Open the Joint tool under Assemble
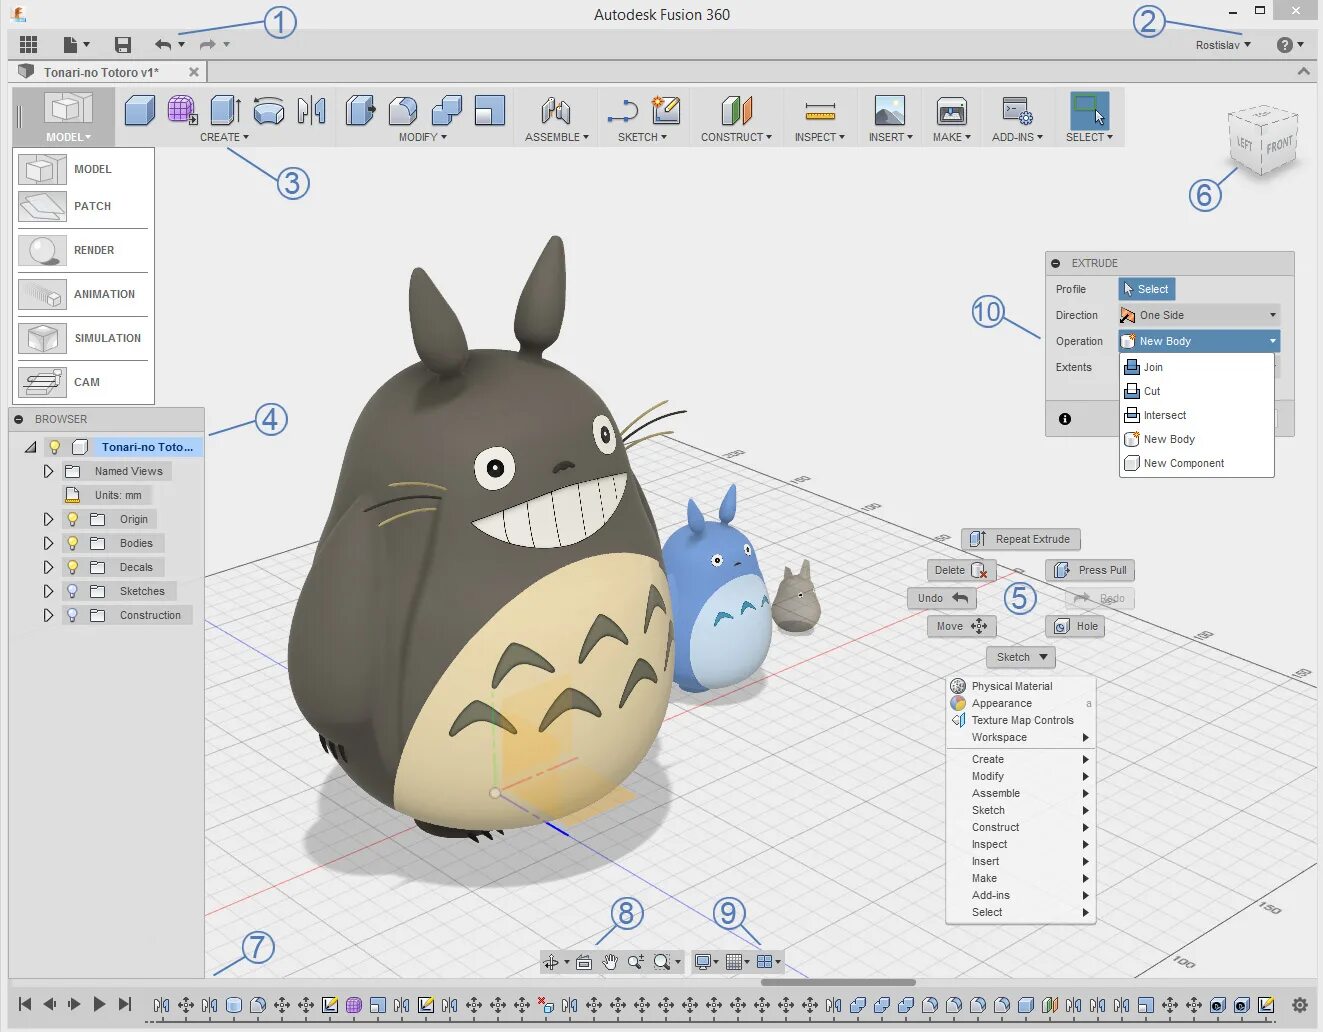Viewport: 1323px width, 1032px height. click(x=556, y=111)
